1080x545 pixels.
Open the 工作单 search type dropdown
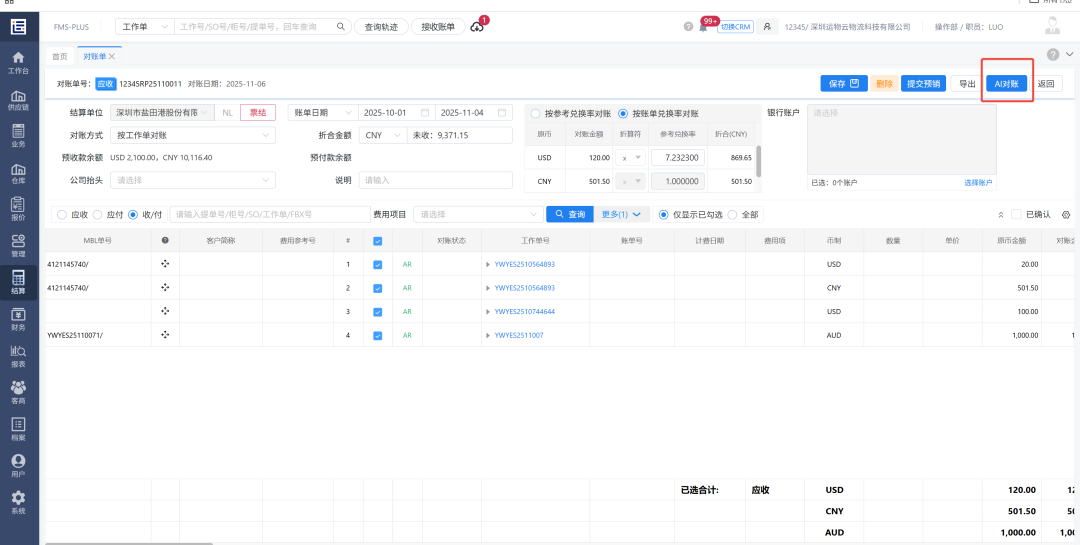click(x=145, y=27)
